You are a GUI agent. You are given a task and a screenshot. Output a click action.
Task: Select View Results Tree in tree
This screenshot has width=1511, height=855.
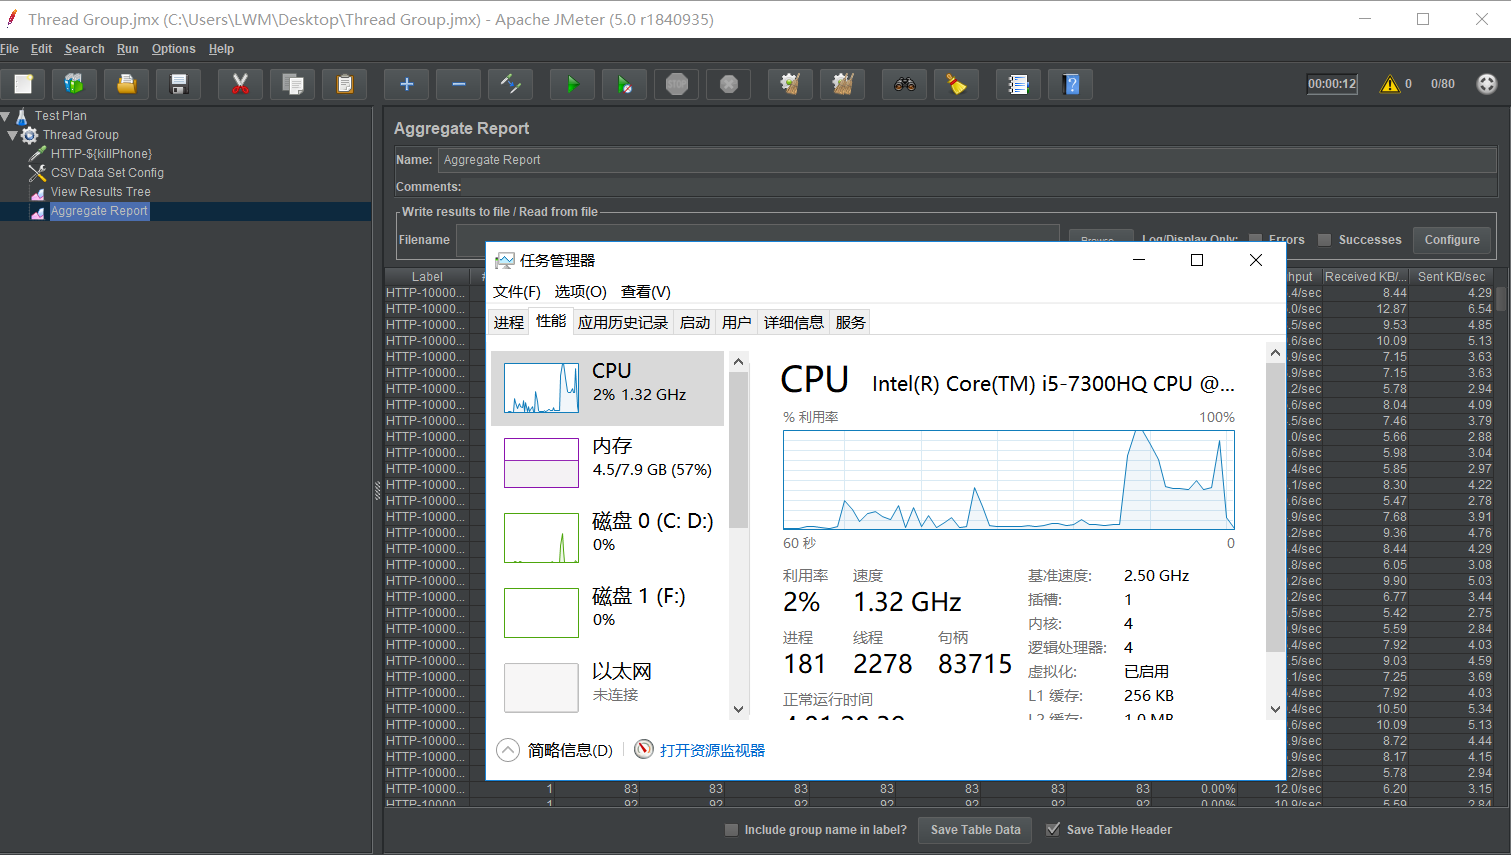(101, 192)
